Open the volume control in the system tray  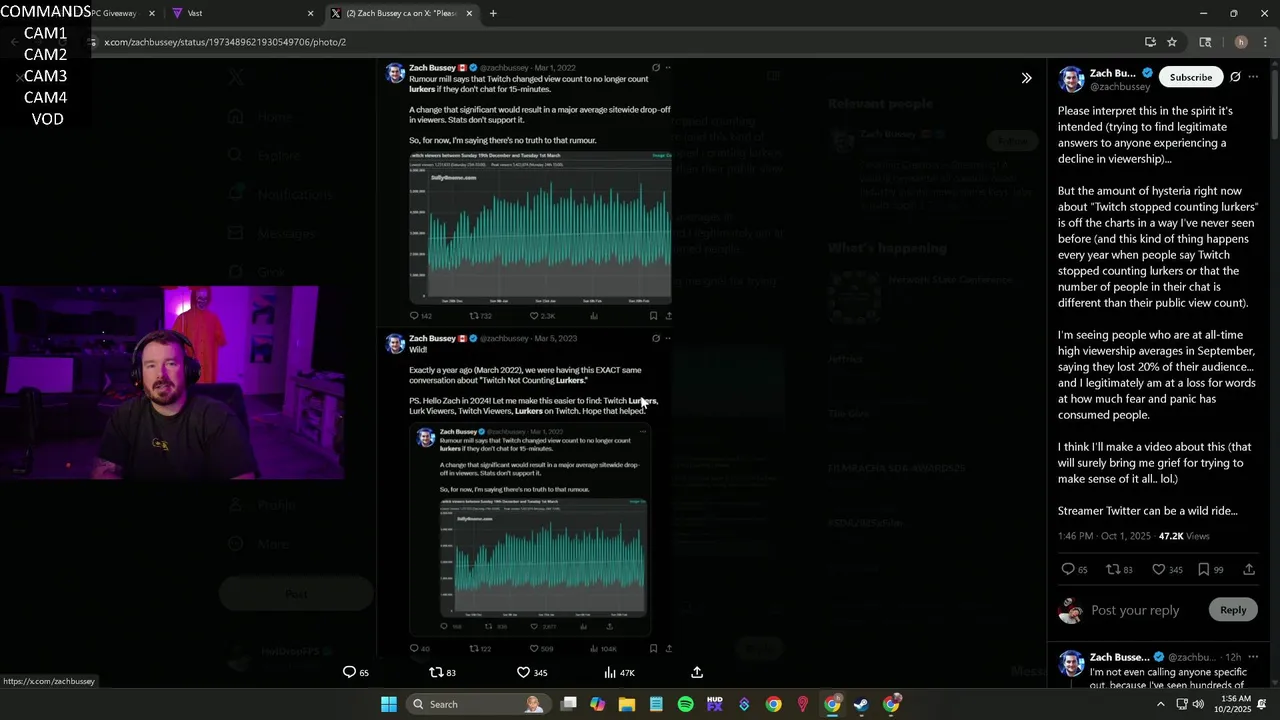click(1198, 704)
